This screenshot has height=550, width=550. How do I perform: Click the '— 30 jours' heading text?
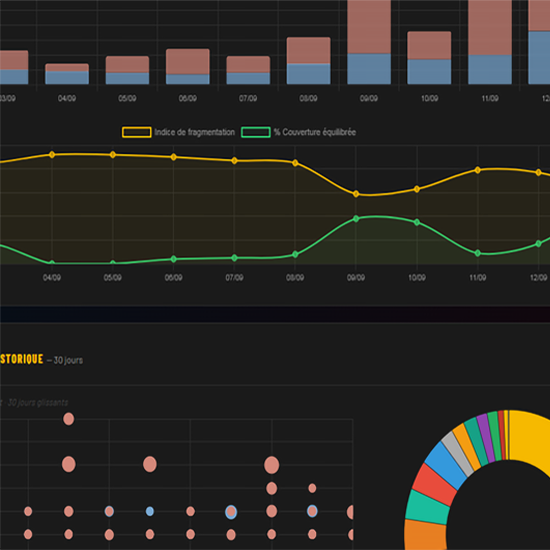65,360
